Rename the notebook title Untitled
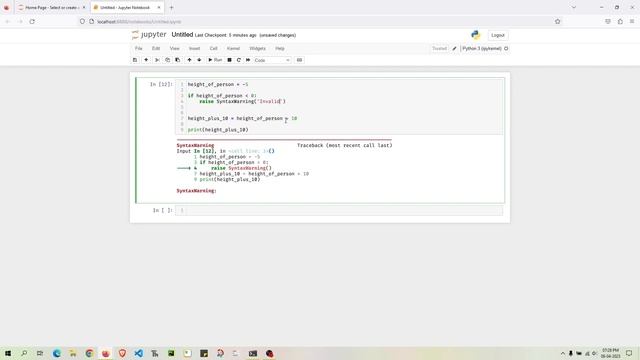This screenshot has height=360, width=640. pyautogui.click(x=182, y=35)
